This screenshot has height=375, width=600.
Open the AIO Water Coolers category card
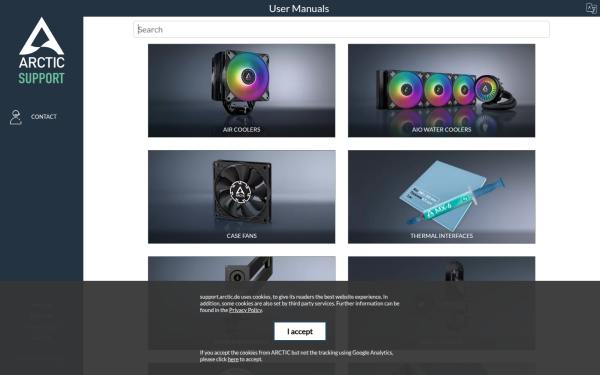[x=441, y=90]
